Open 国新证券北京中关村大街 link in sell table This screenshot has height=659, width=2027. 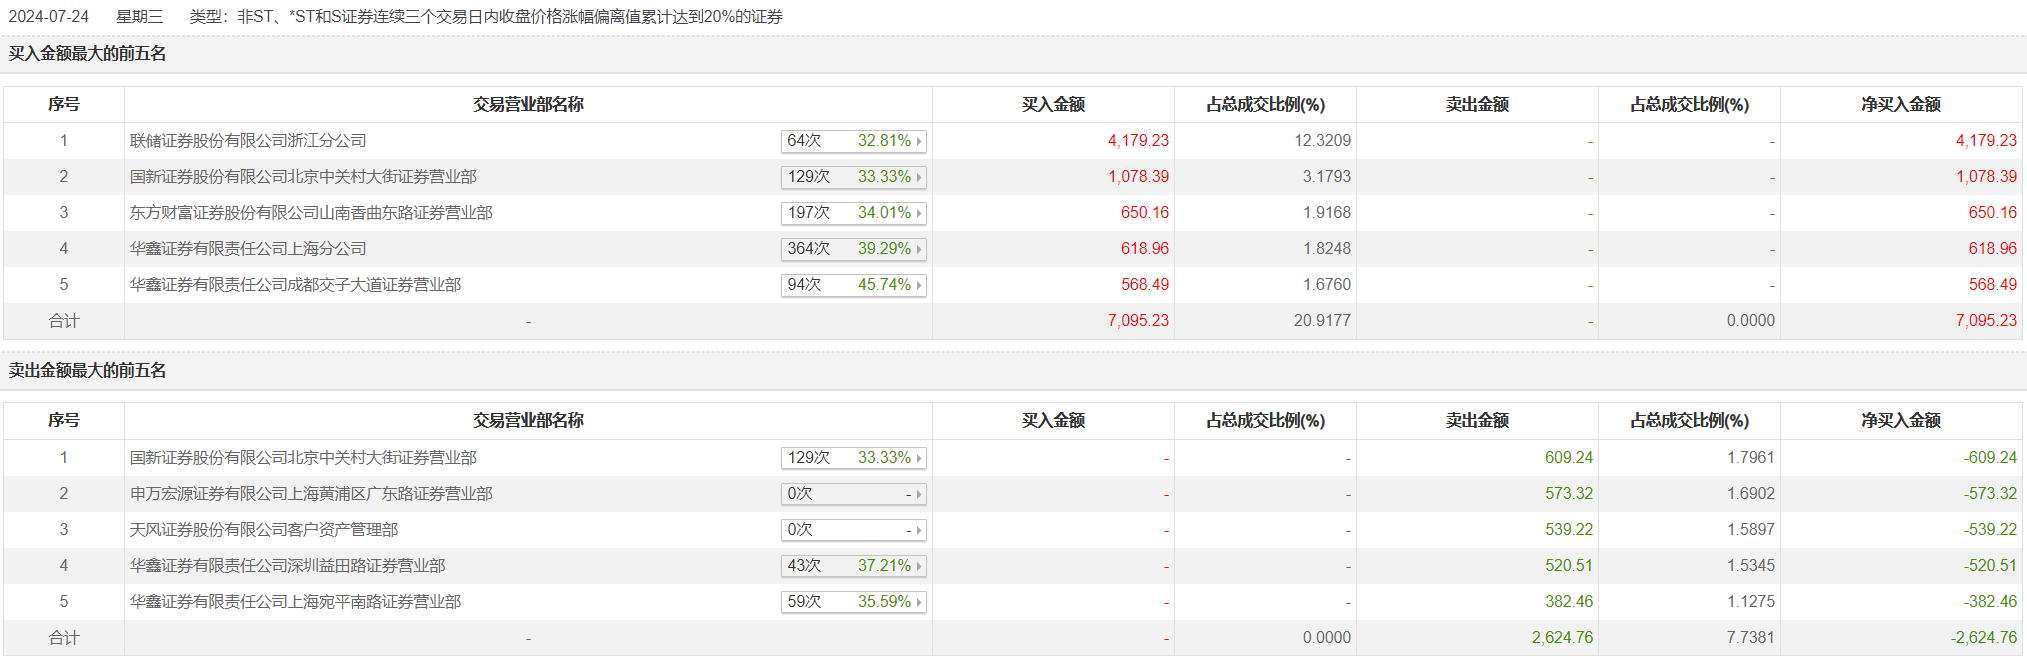click(303, 458)
